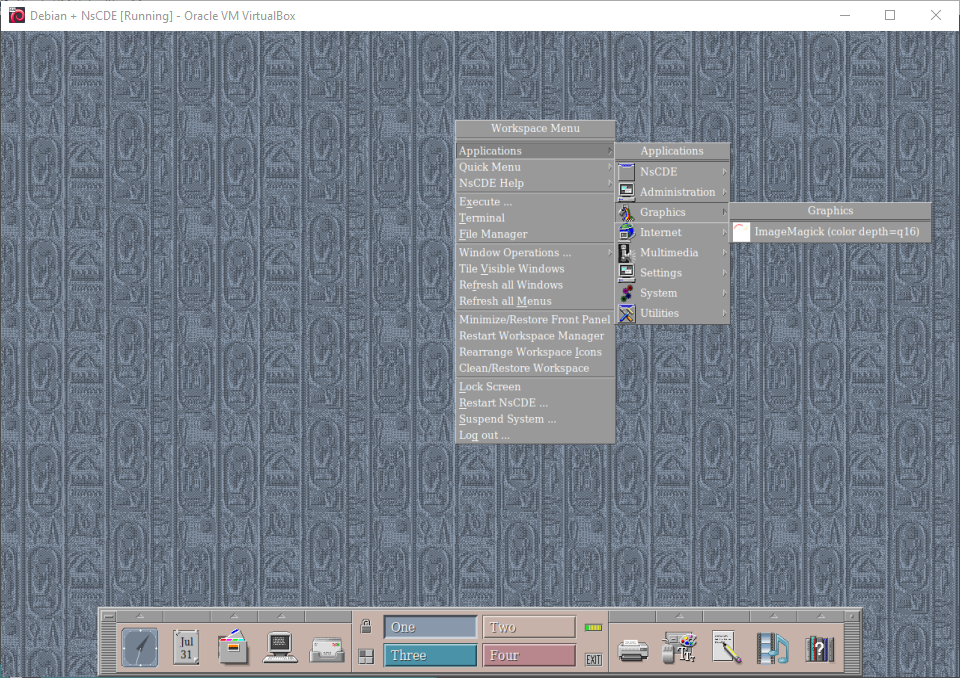This screenshot has width=960, height=678.
Task: Open the help books icon
Action: (819, 648)
